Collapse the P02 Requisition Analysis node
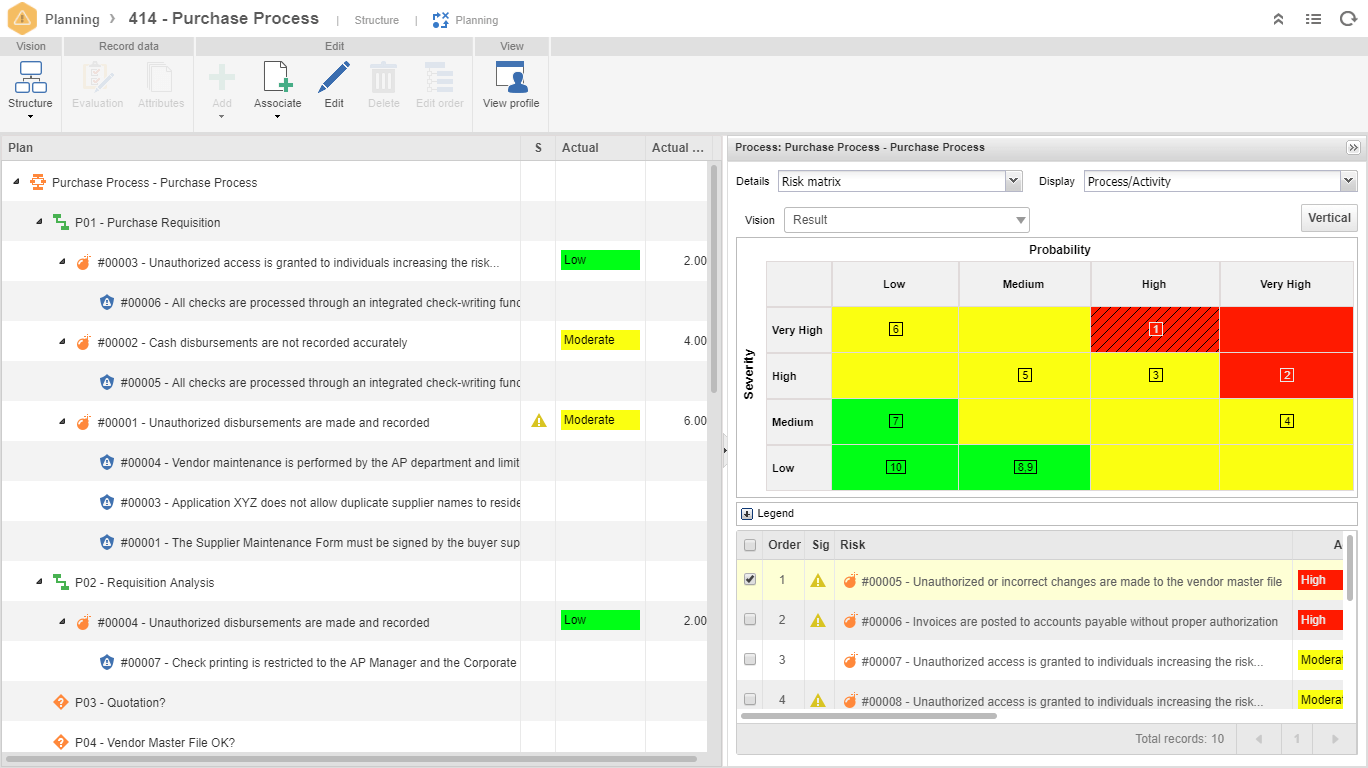This screenshot has height=768, width=1368. tap(39, 582)
